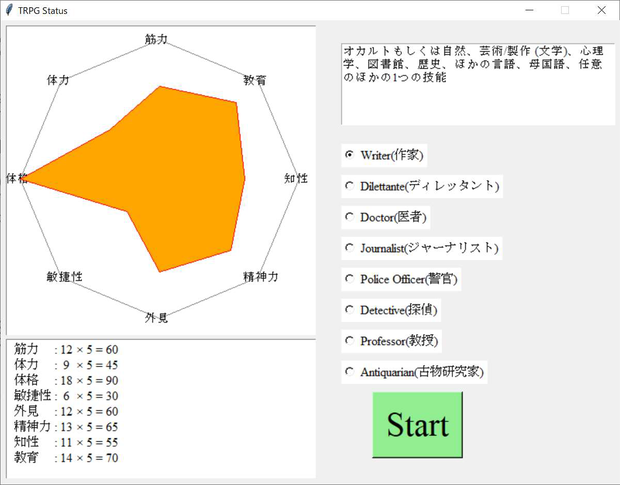Pick the Antiquarian(古物研究家) occupation
Viewport: 620px width, 485px height.
click(414, 372)
